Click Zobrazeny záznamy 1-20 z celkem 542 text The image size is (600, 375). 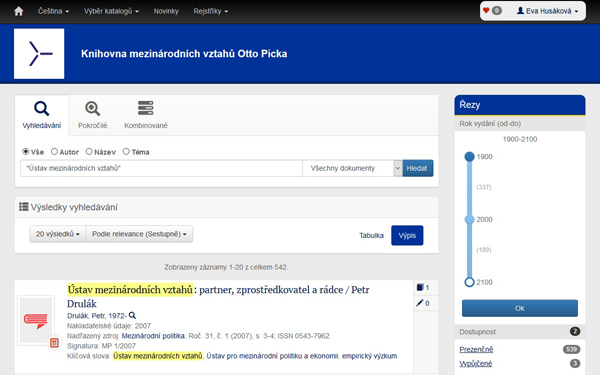(226, 267)
